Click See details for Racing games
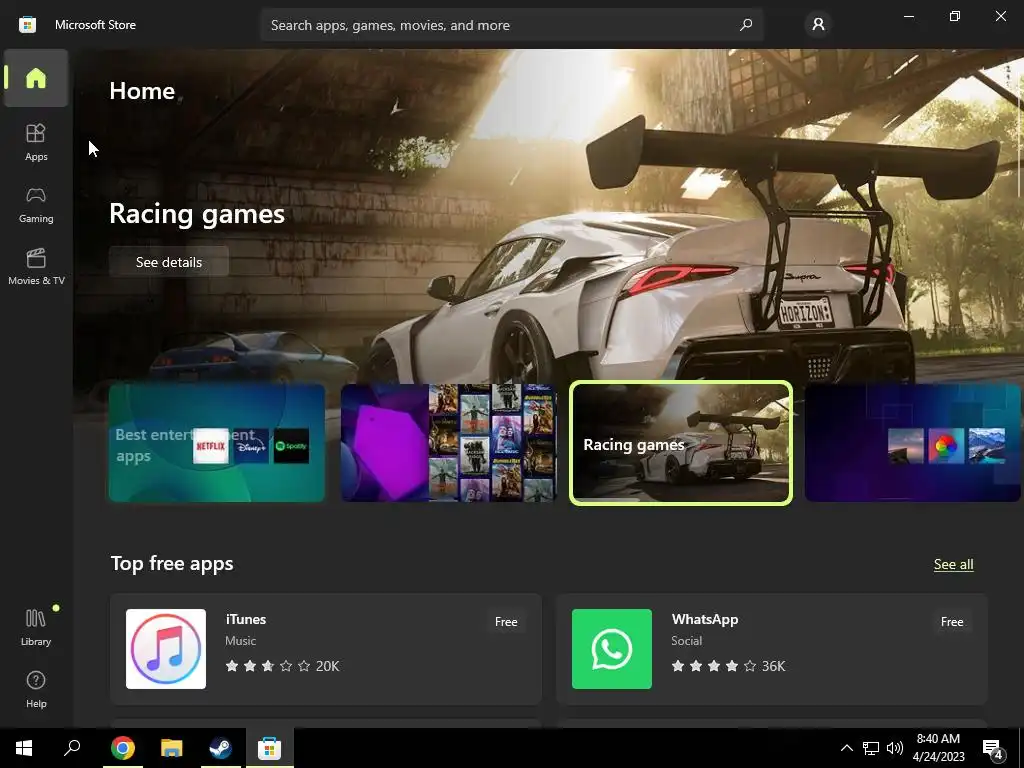This screenshot has height=768, width=1024. [x=168, y=262]
